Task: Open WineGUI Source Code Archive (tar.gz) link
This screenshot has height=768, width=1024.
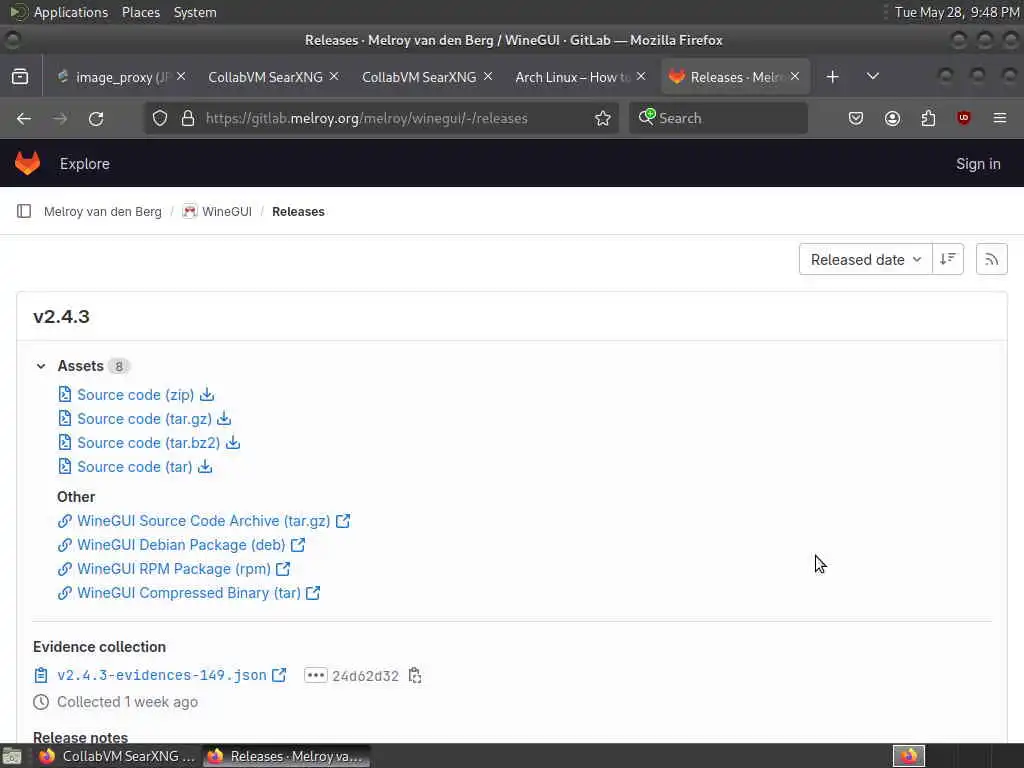Action: (204, 520)
